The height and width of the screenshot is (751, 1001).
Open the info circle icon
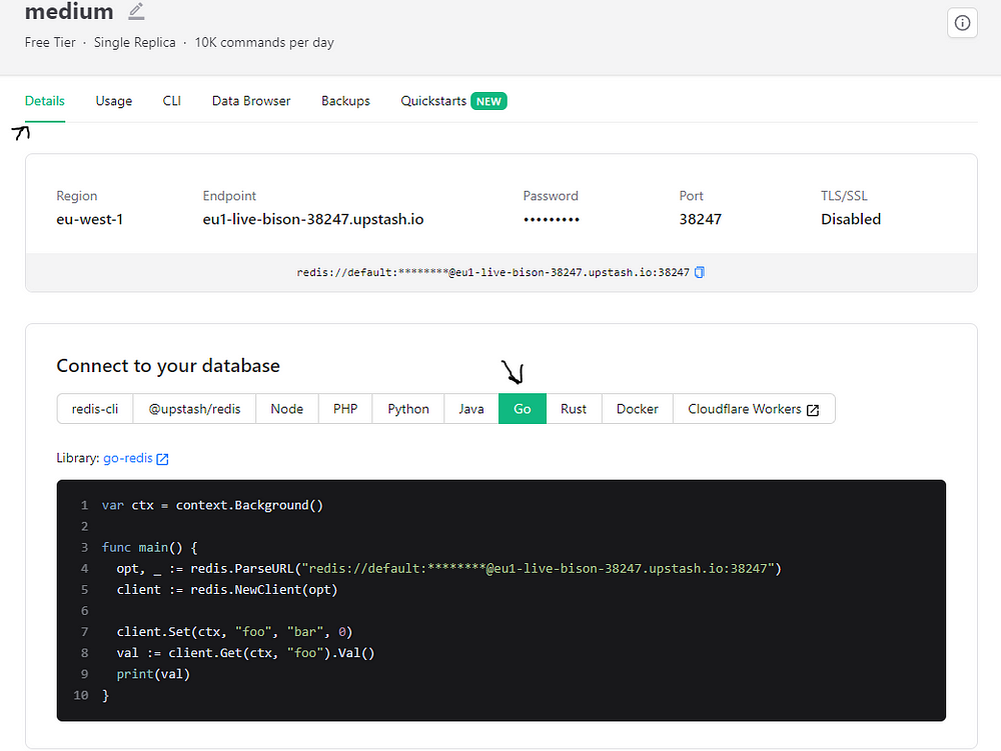click(x=962, y=23)
